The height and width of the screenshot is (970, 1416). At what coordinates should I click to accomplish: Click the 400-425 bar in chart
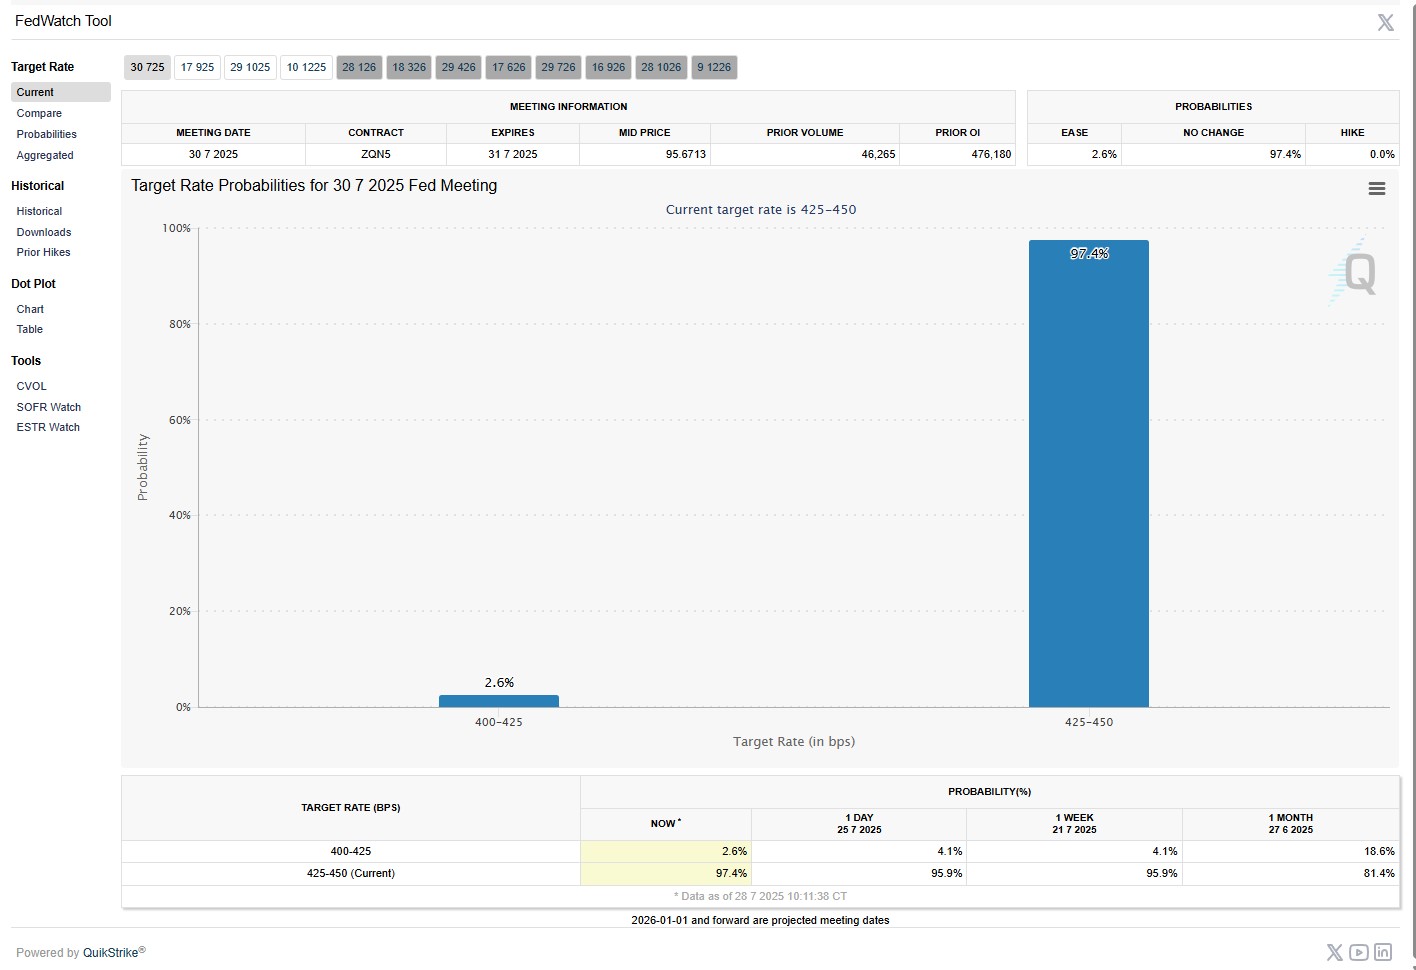tap(499, 701)
